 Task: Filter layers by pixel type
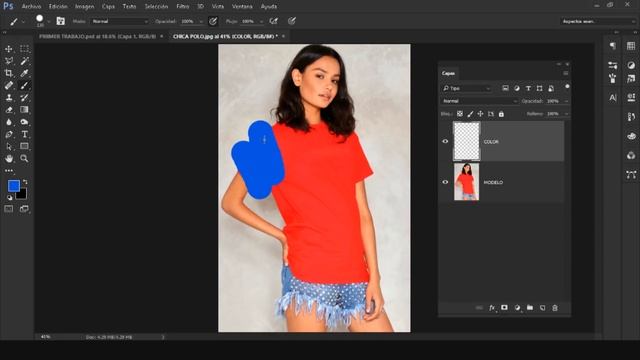coord(505,88)
